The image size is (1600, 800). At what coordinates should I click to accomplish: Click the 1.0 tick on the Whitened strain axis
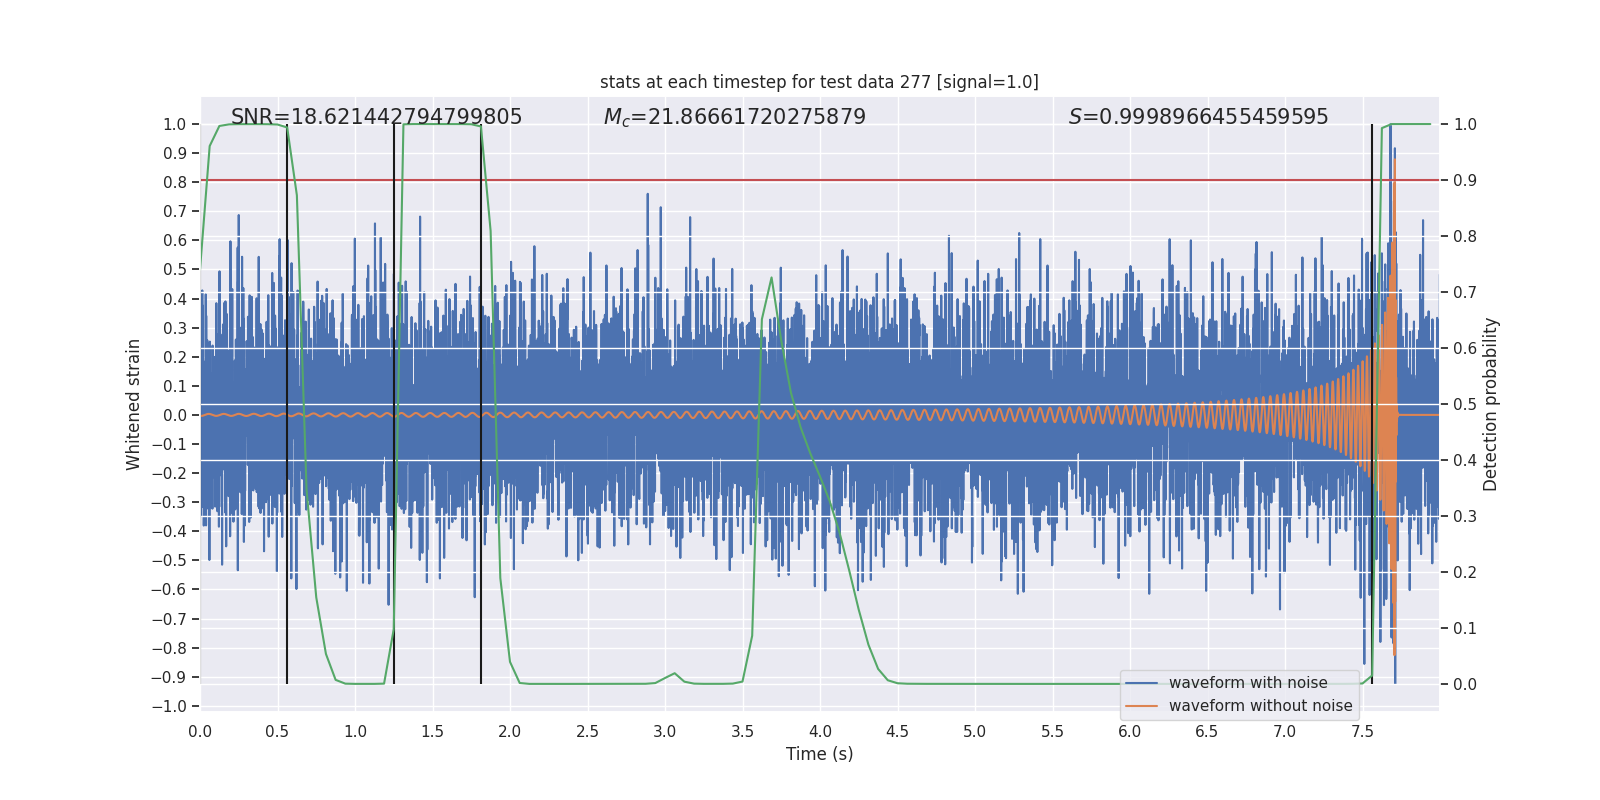coord(175,124)
